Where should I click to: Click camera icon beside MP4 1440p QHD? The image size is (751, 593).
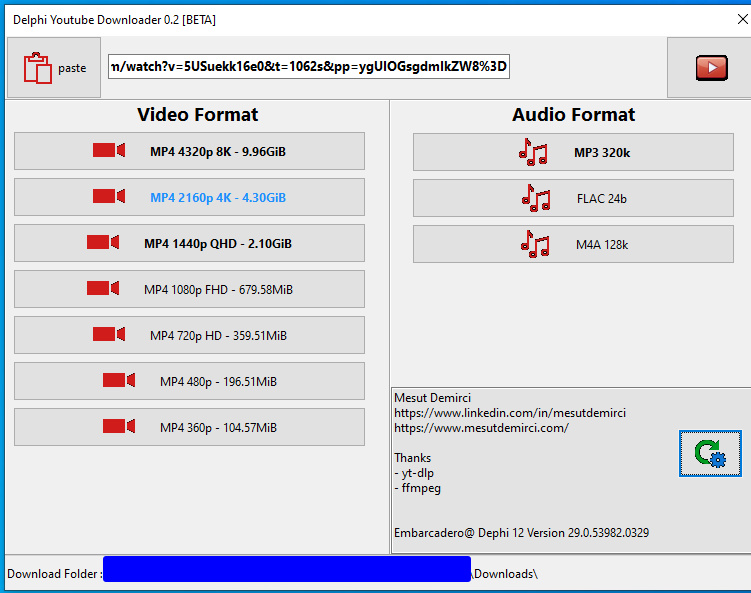point(103,243)
